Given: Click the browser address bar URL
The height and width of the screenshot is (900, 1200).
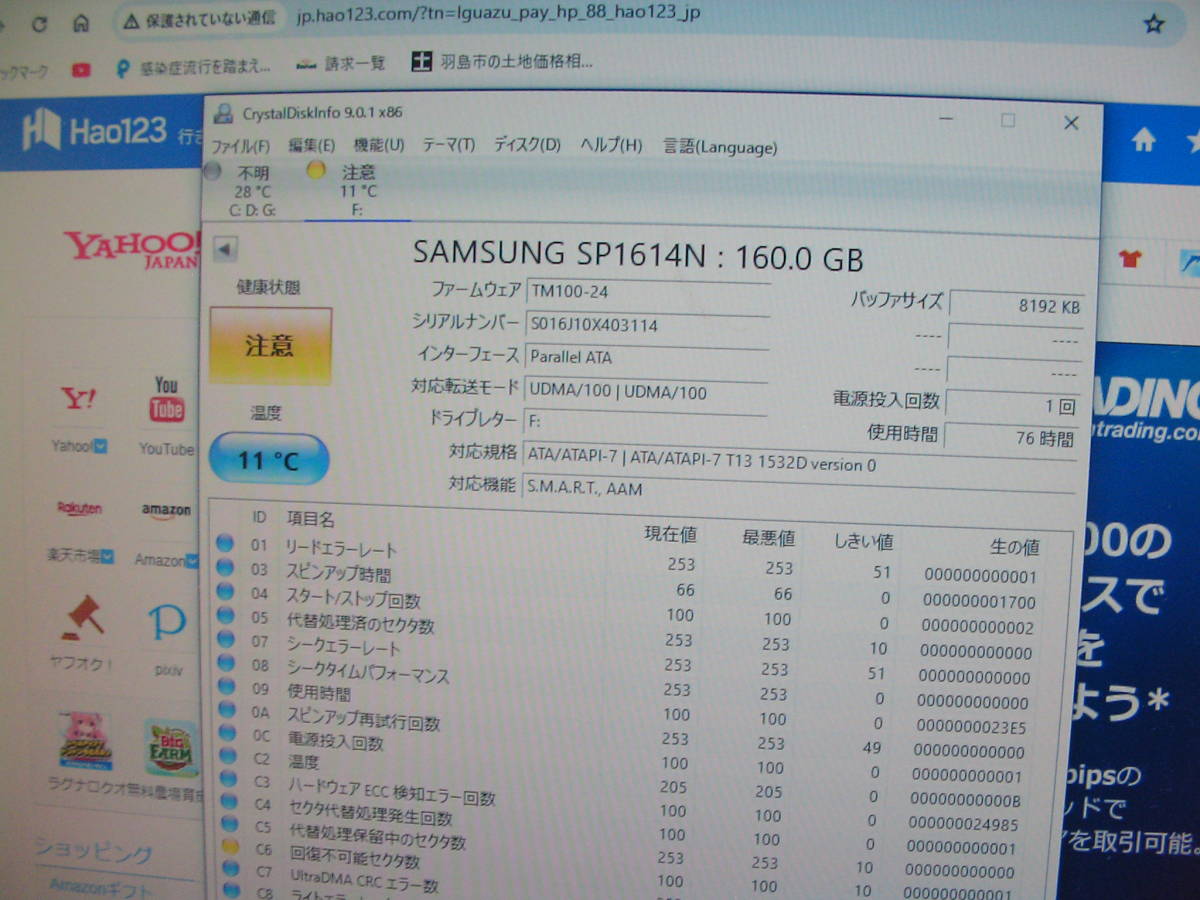Looking at the screenshot, I should [500, 13].
